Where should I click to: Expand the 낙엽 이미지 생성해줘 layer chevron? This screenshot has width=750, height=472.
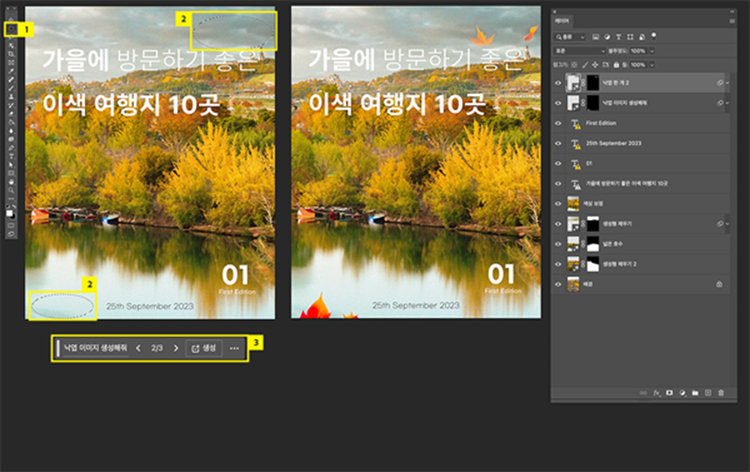727,103
